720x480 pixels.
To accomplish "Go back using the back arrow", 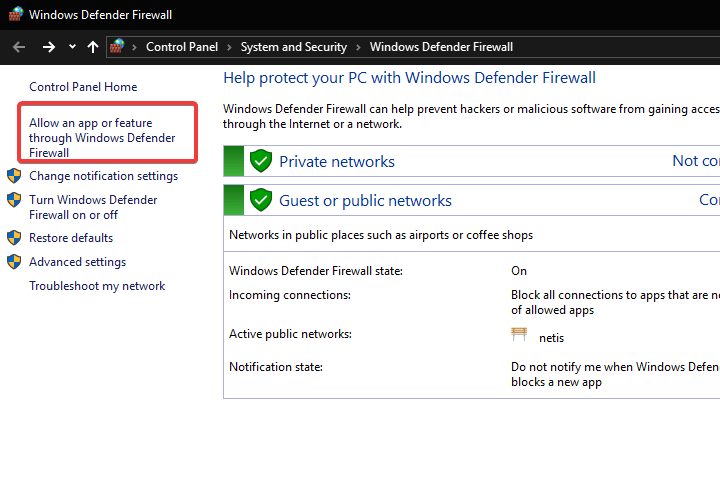I will coord(19,47).
